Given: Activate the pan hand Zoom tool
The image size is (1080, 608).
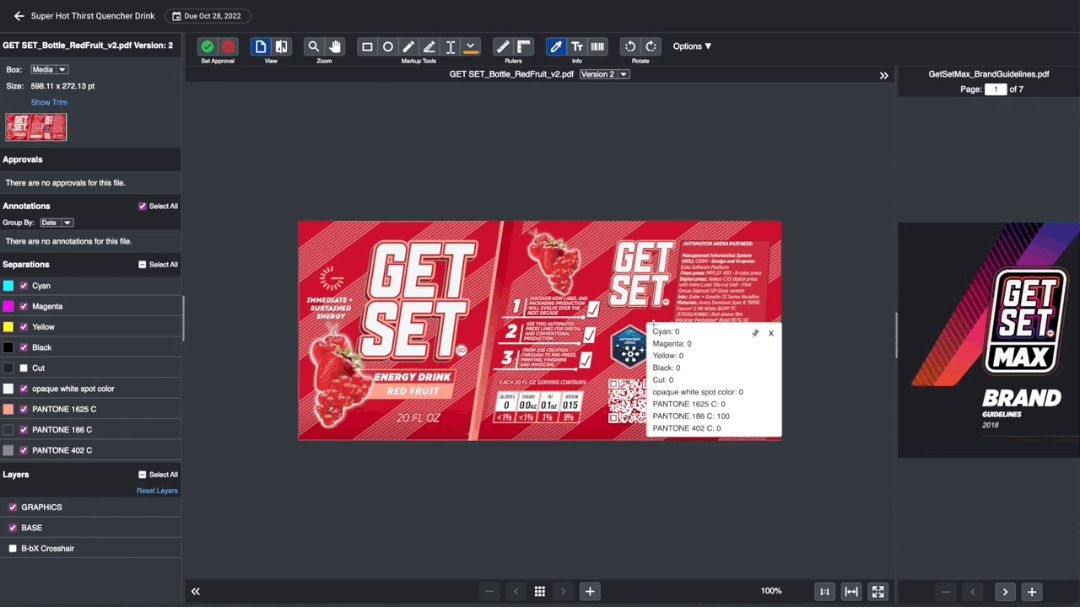Looking at the screenshot, I should pyautogui.click(x=334, y=46).
